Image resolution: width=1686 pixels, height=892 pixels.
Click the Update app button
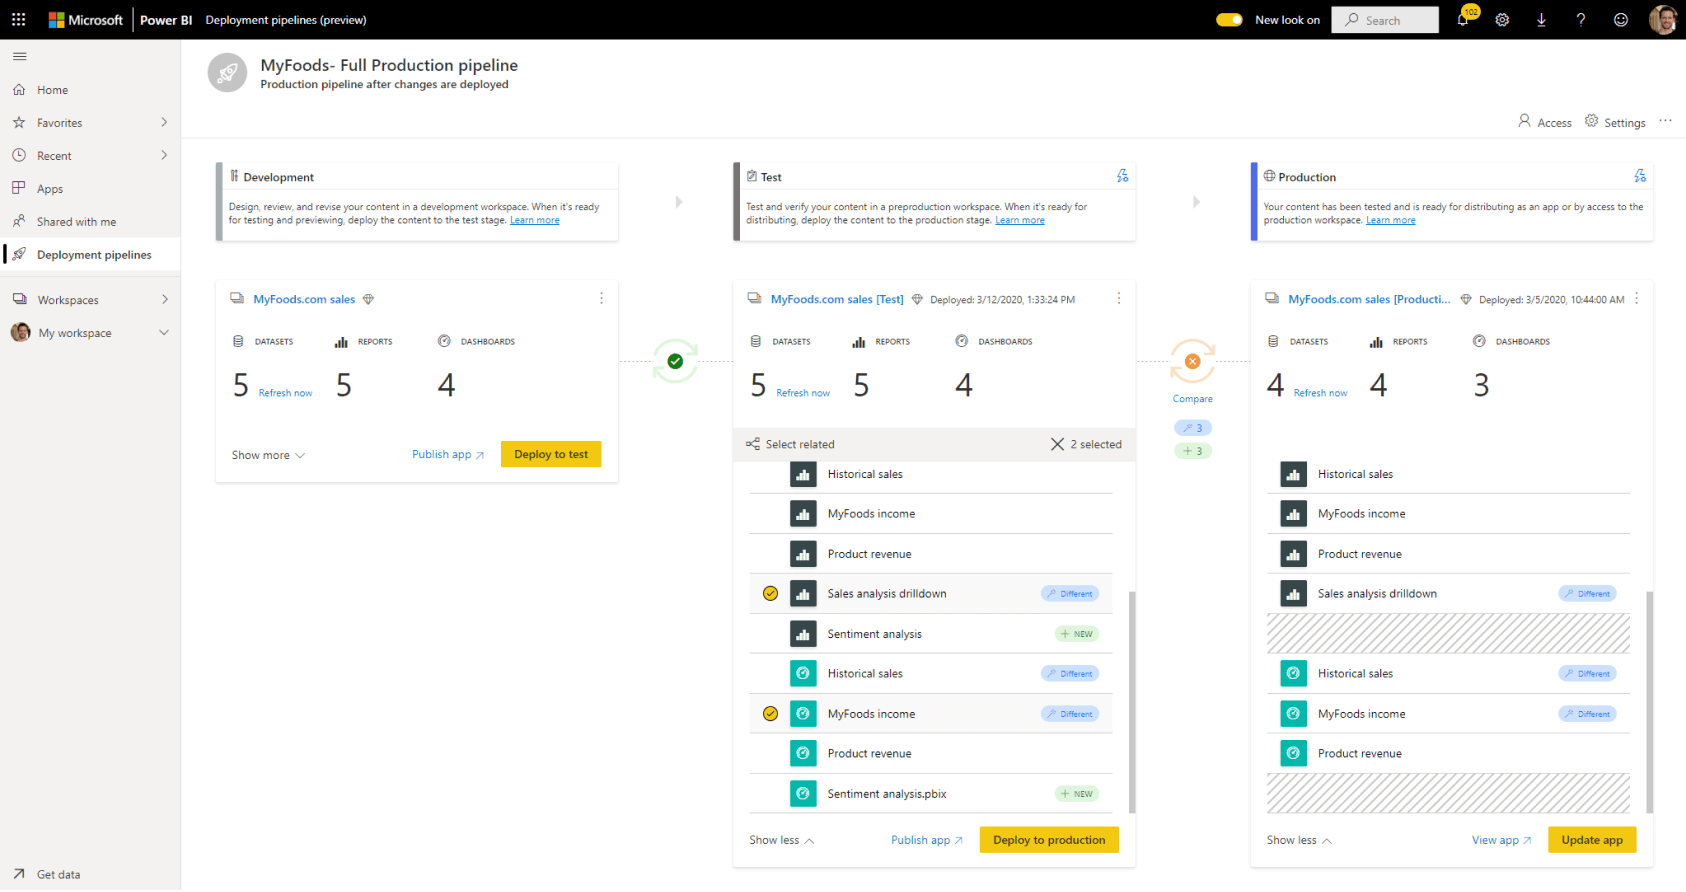click(1591, 840)
